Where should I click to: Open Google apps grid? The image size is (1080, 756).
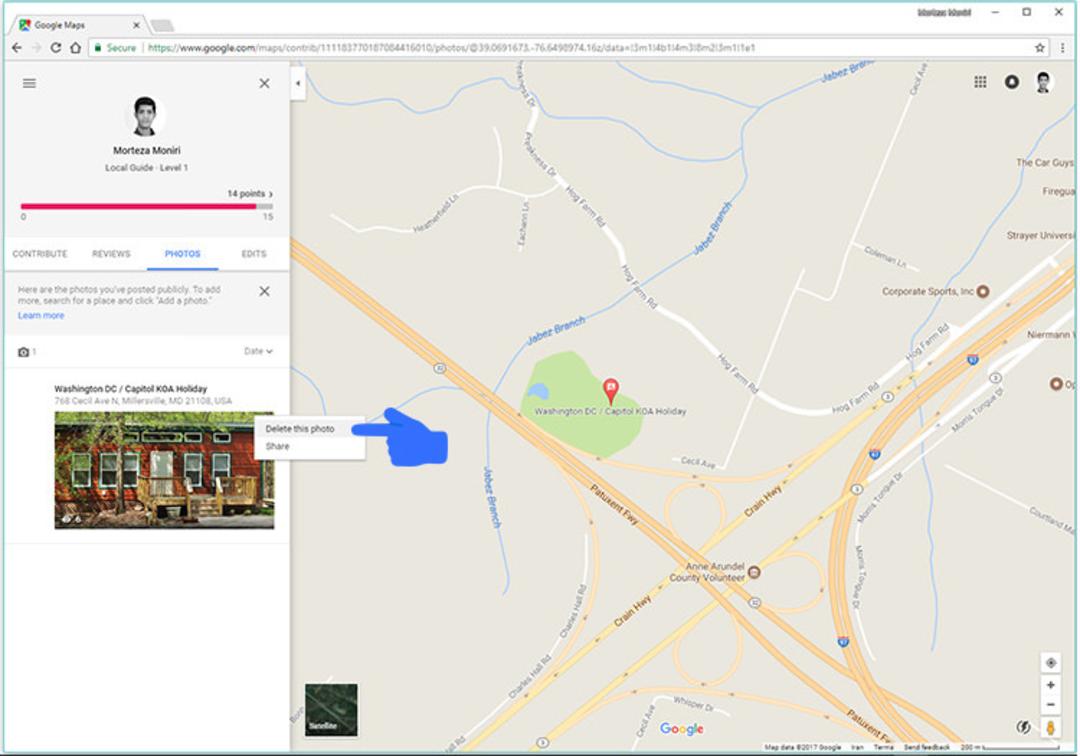coord(980,82)
